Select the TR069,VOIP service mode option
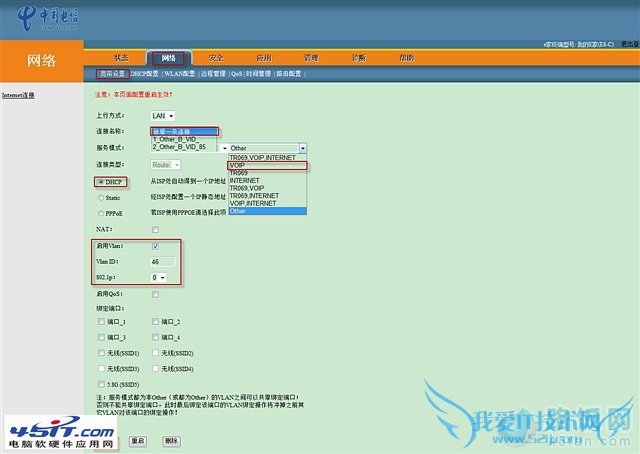The height and width of the screenshot is (454, 640). click(267, 188)
